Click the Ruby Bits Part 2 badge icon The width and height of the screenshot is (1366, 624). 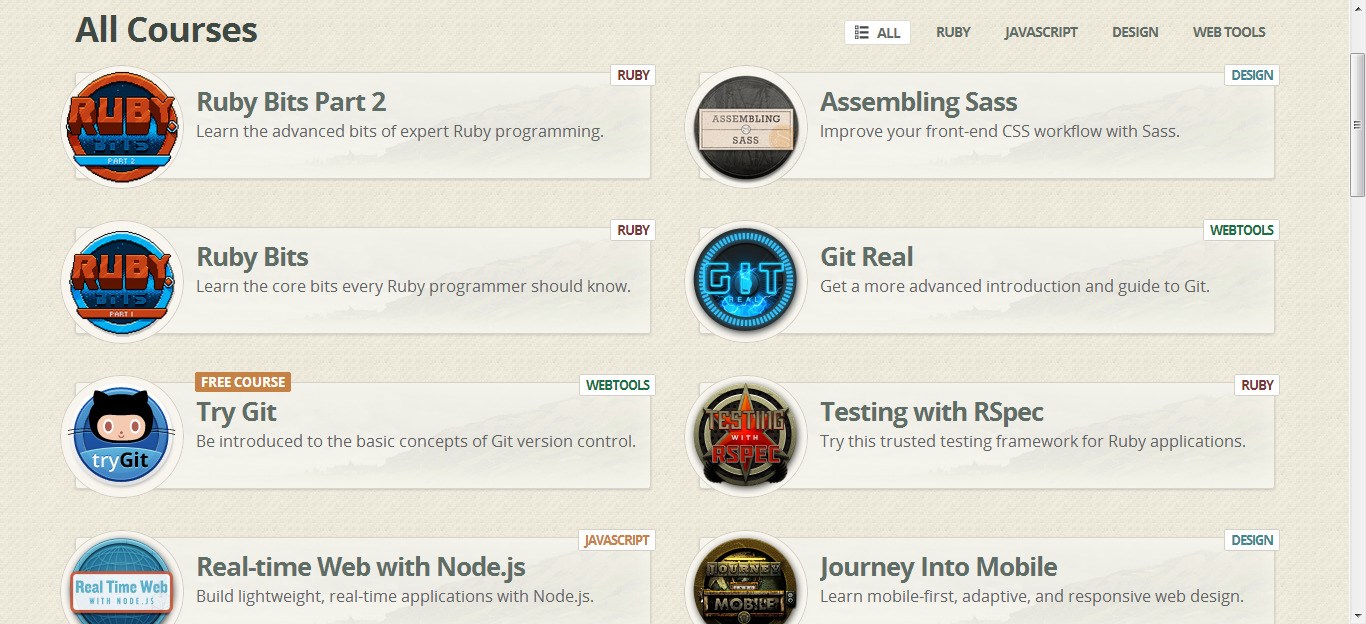tap(122, 127)
